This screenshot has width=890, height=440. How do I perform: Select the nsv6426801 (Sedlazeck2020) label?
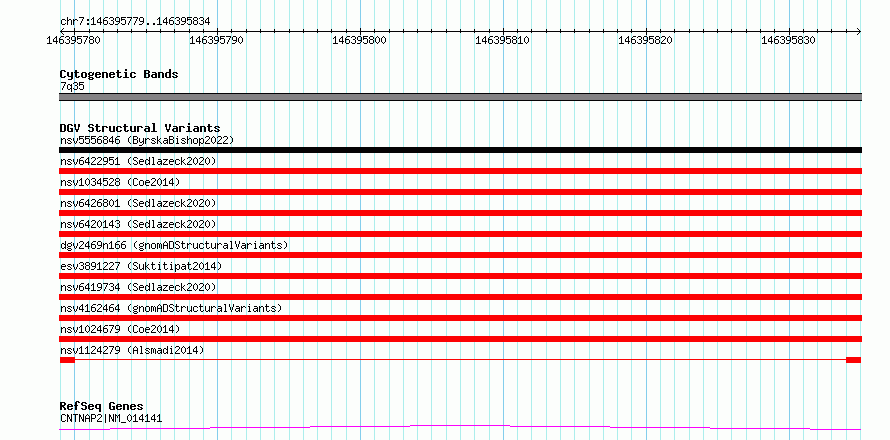138,203
